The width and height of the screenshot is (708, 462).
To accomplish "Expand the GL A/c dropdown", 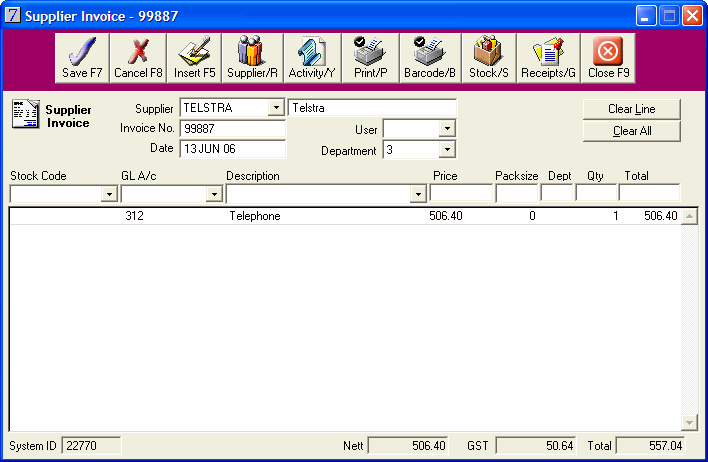I will (214, 194).
